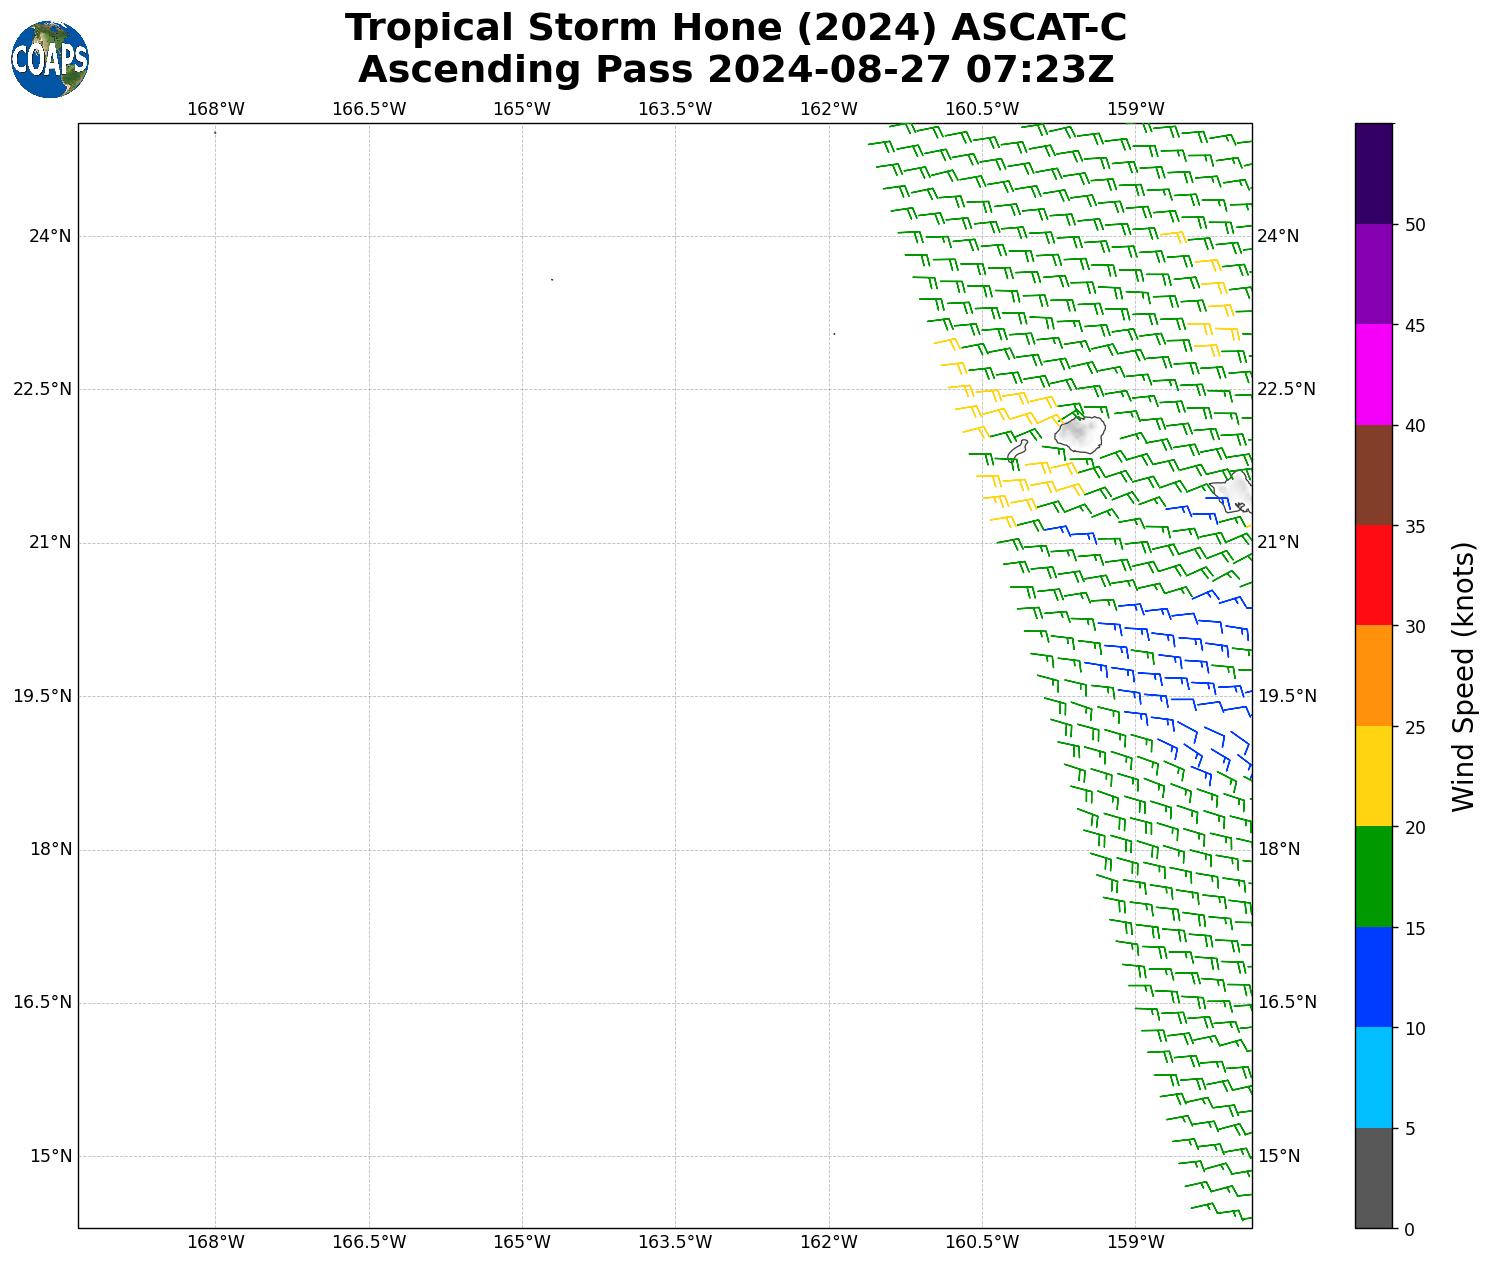Click the colorbar tick label 50

coord(1414,225)
